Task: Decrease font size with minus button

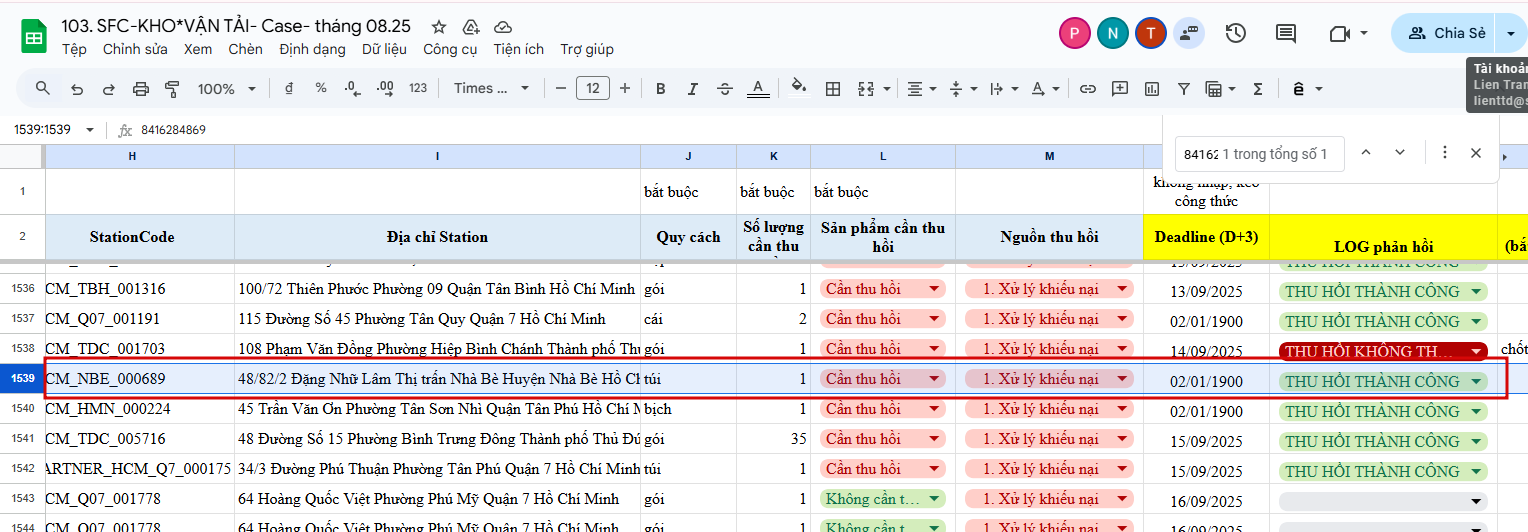Action: coord(560,88)
